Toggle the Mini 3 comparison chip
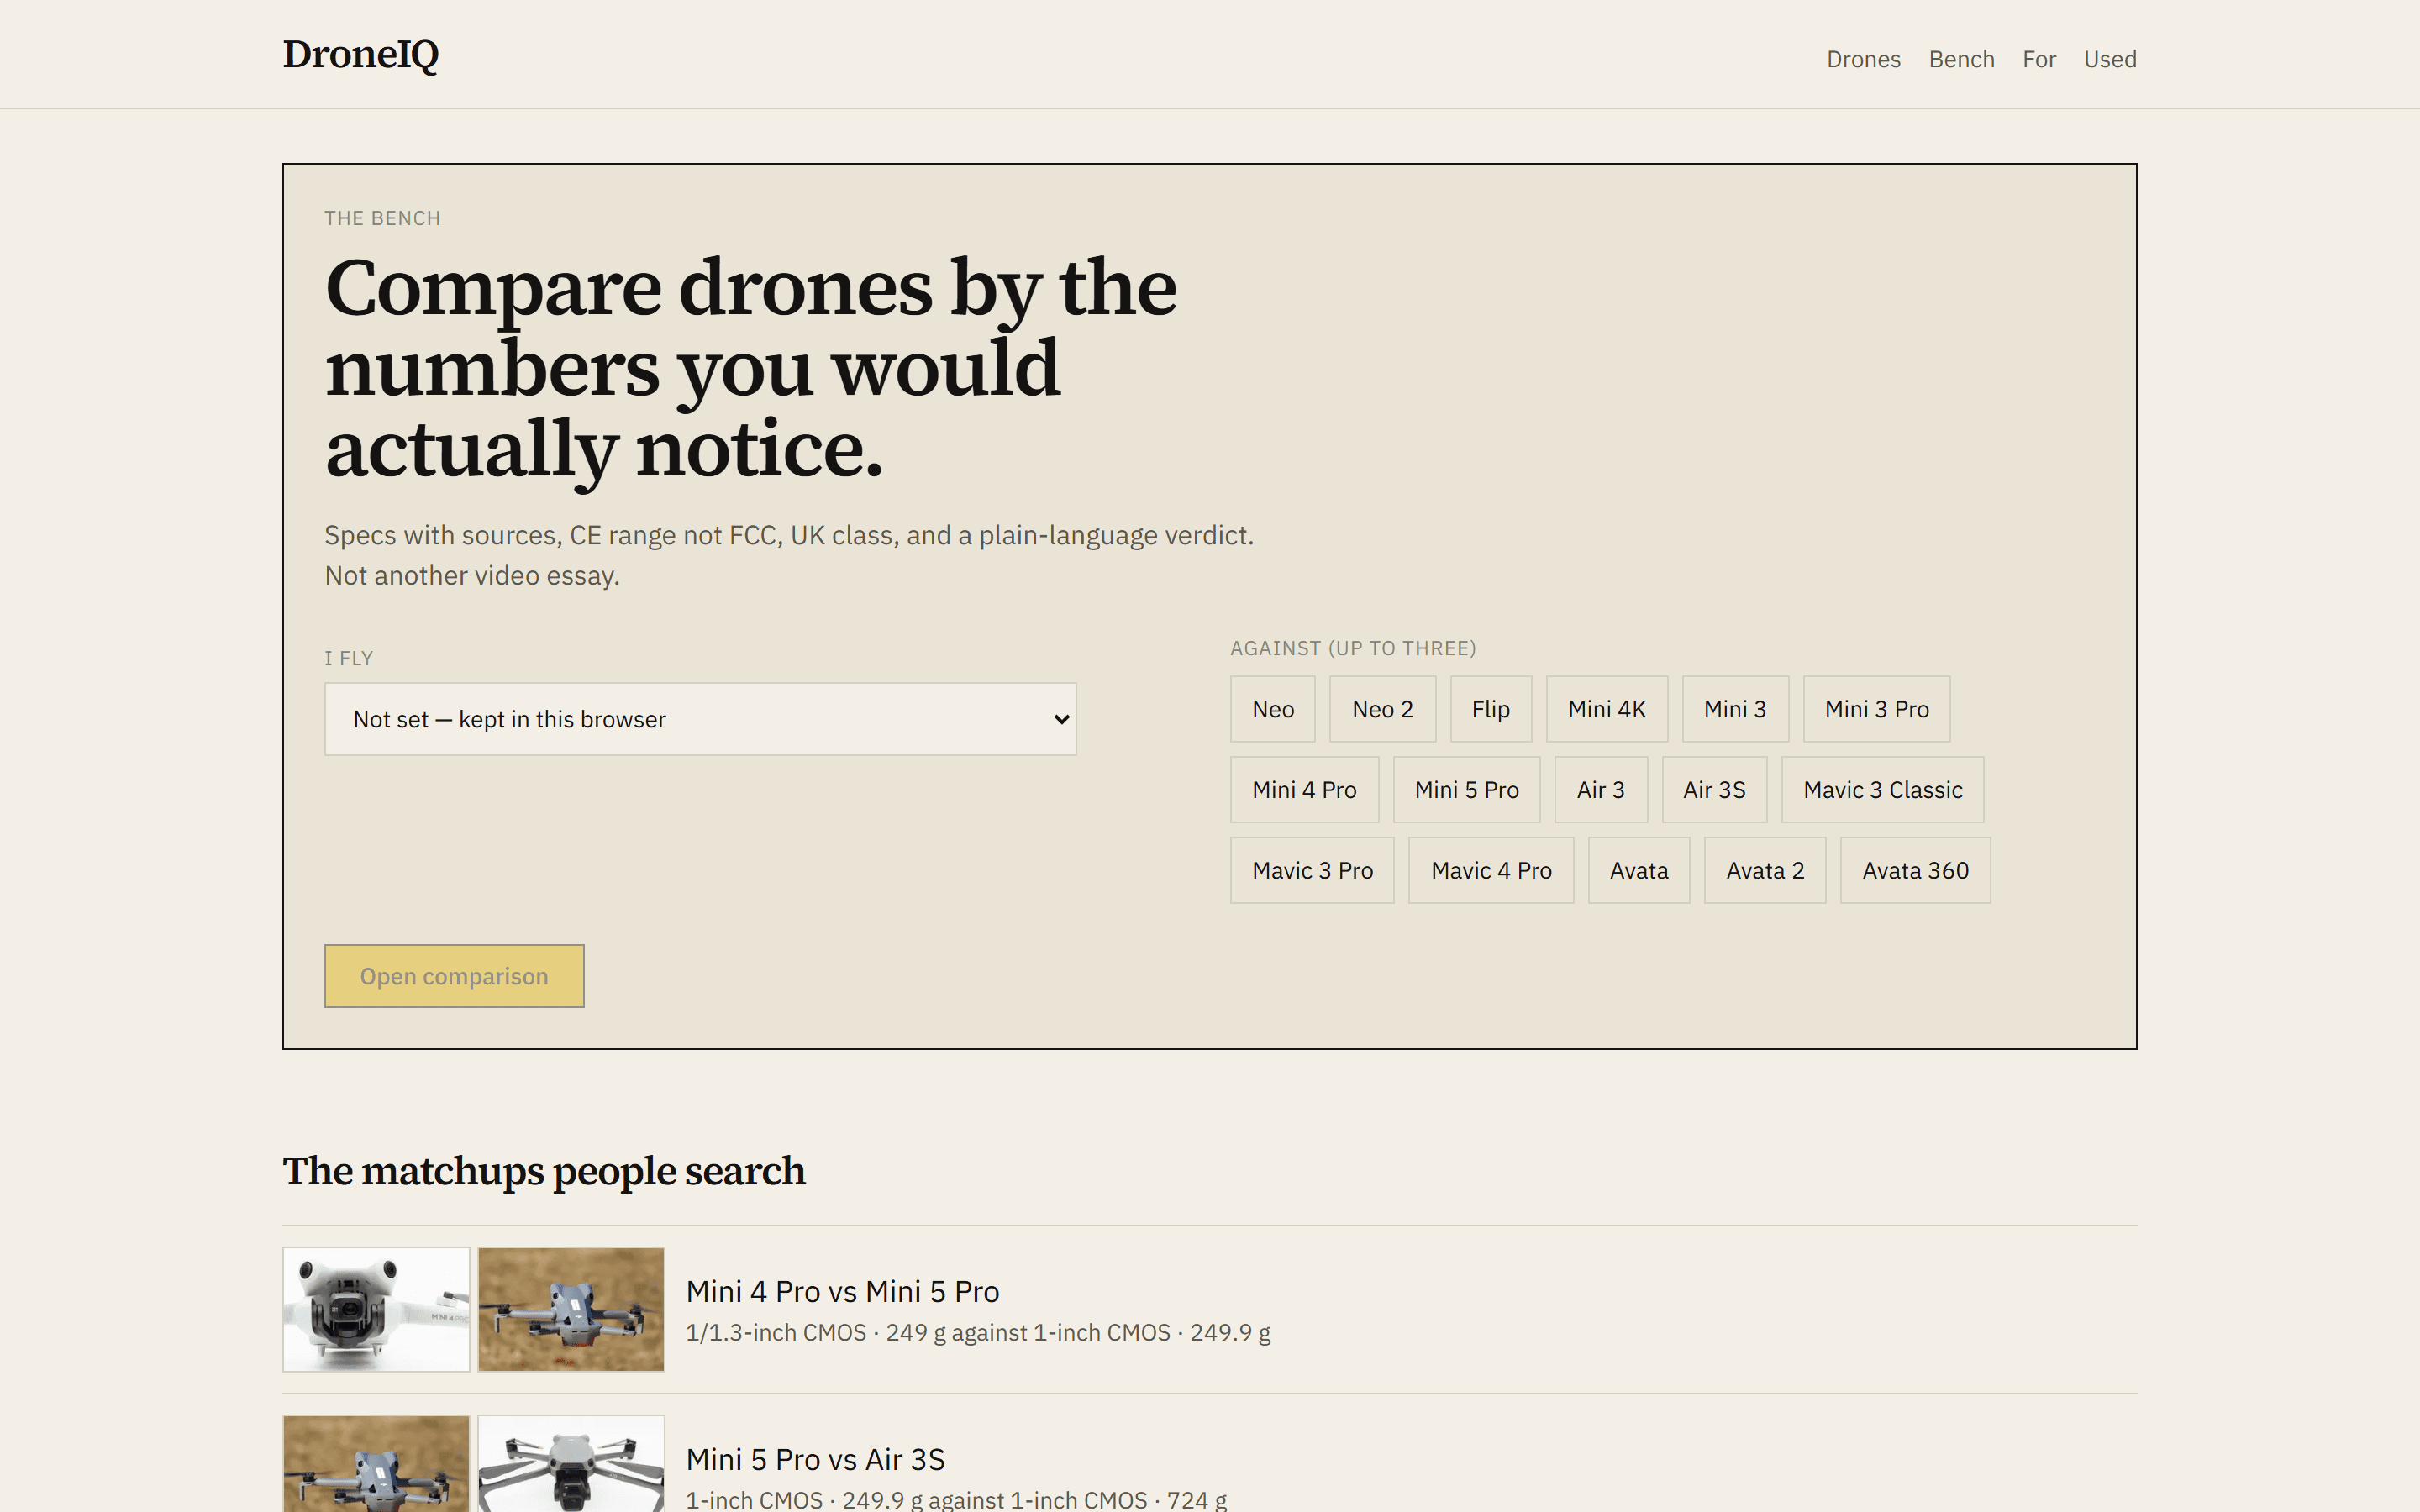The width and height of the screenshot is (2420, 1512). pyautogui.click(x=1735, y=709)
